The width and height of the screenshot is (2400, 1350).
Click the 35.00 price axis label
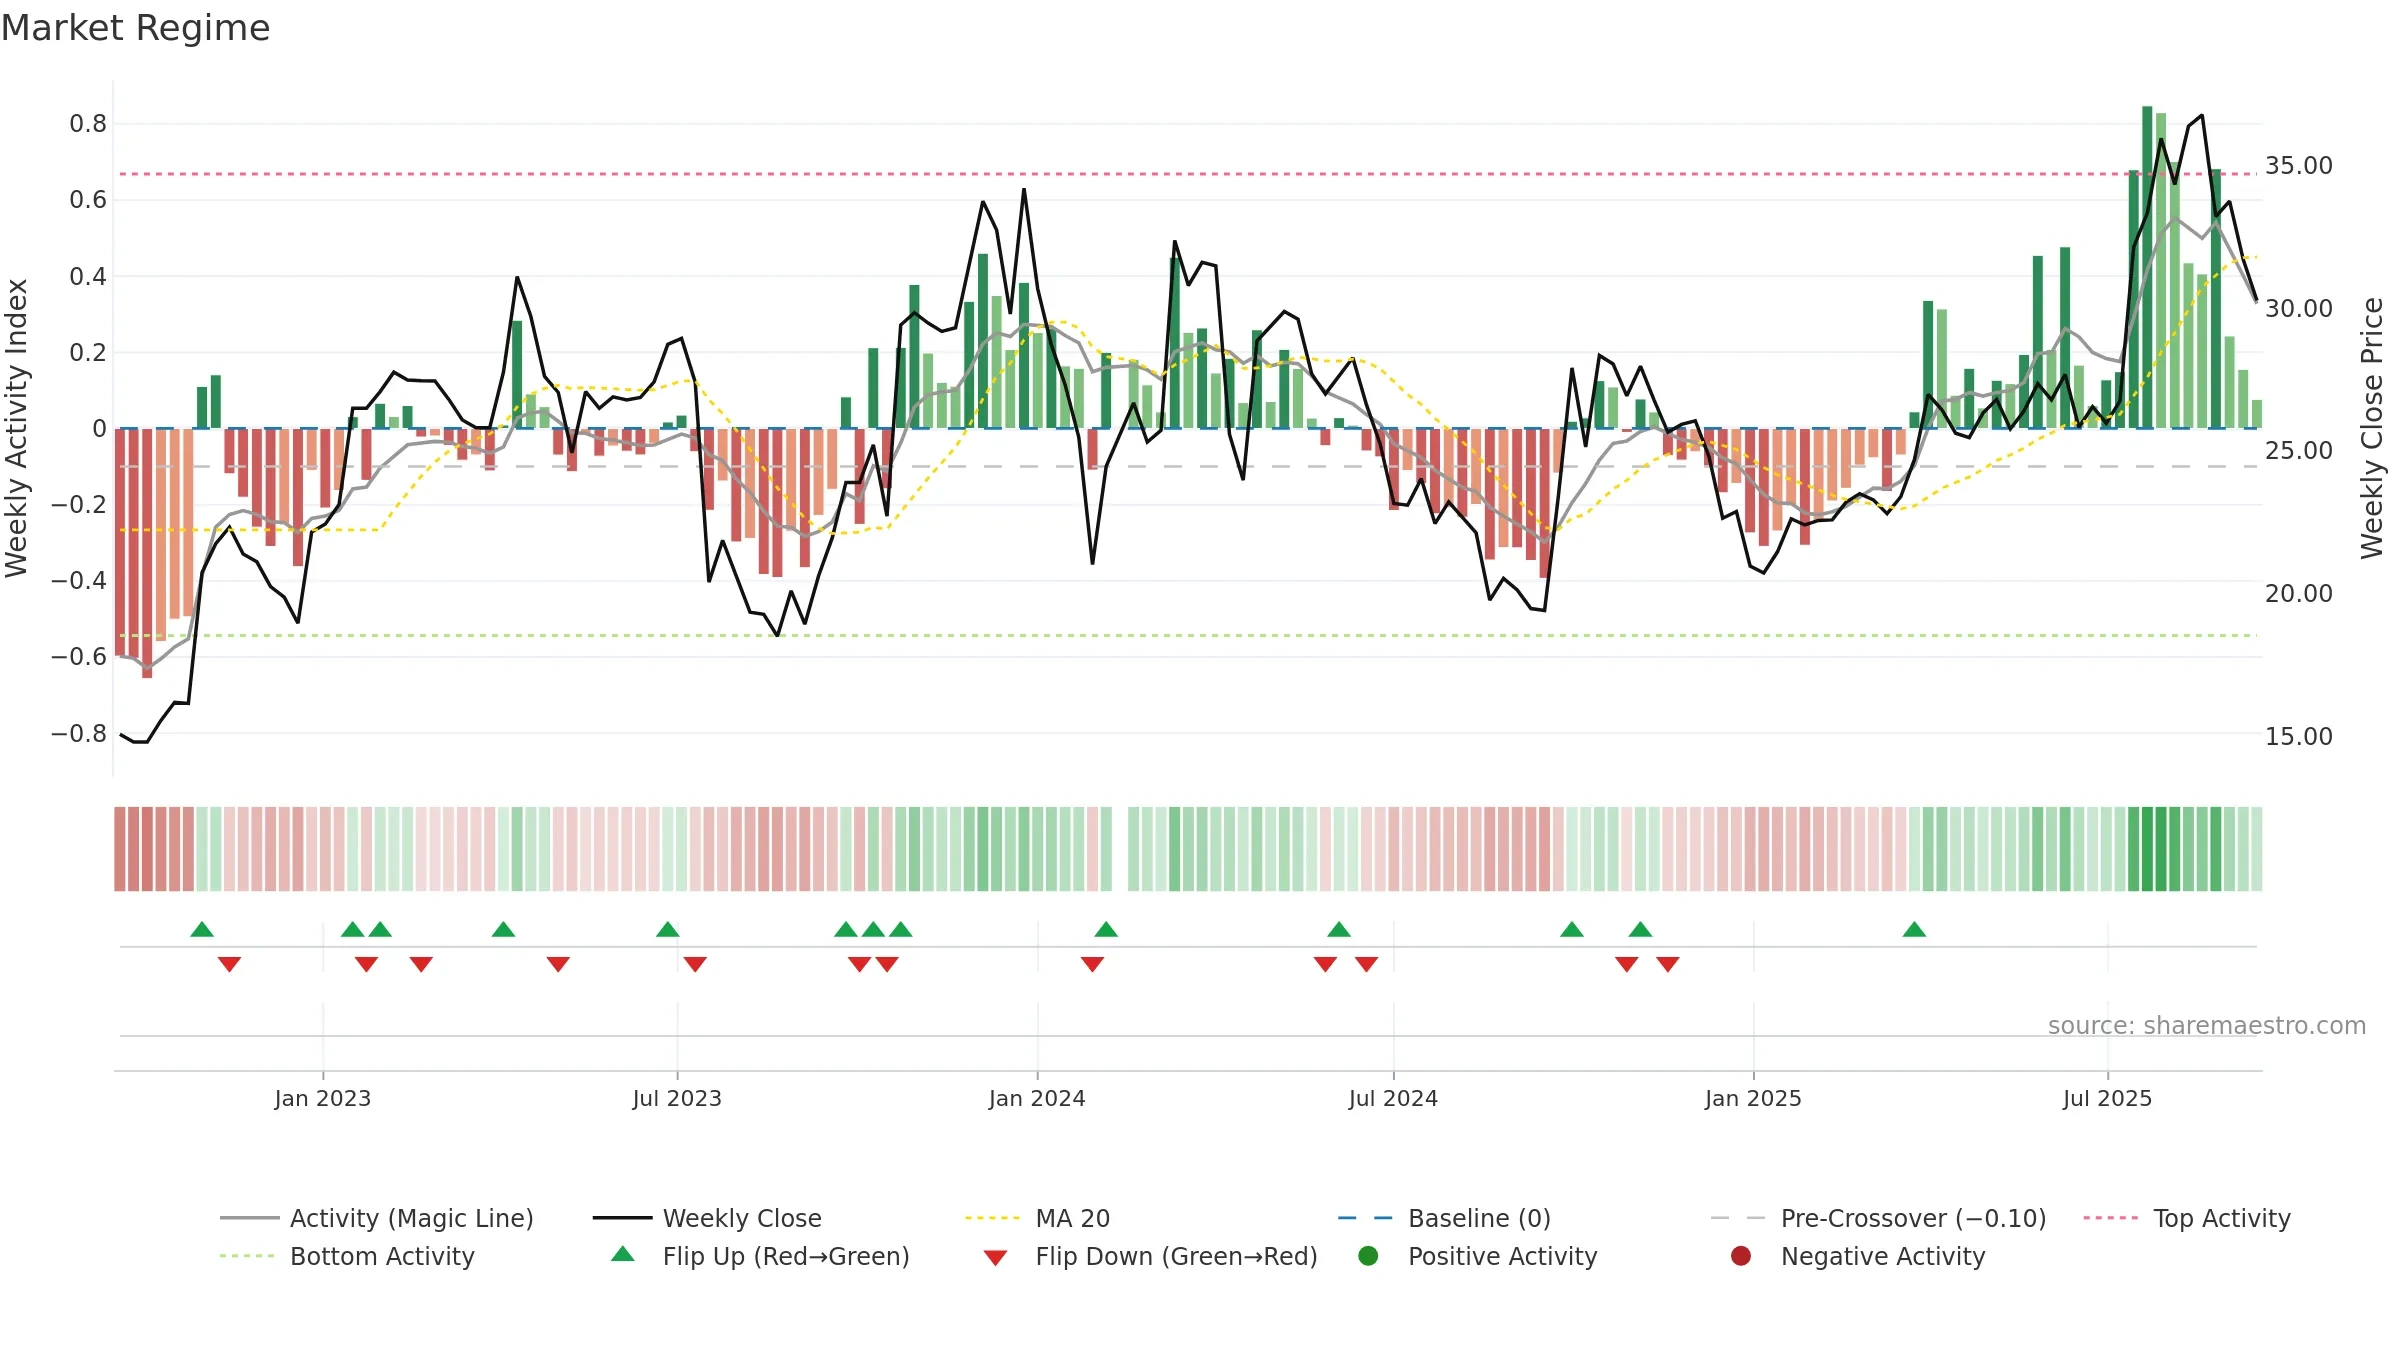(x=2299, y=165)
